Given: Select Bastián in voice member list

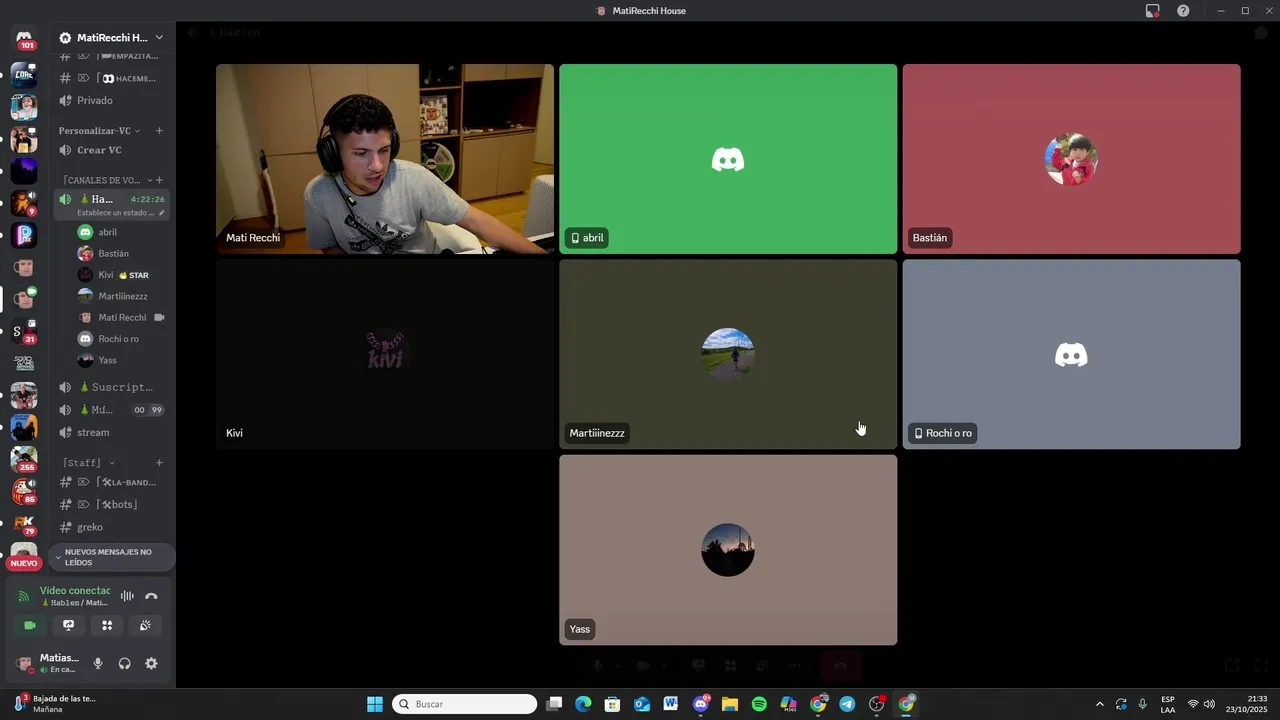Looking at the screenshot, I should (x=122, y=254).
